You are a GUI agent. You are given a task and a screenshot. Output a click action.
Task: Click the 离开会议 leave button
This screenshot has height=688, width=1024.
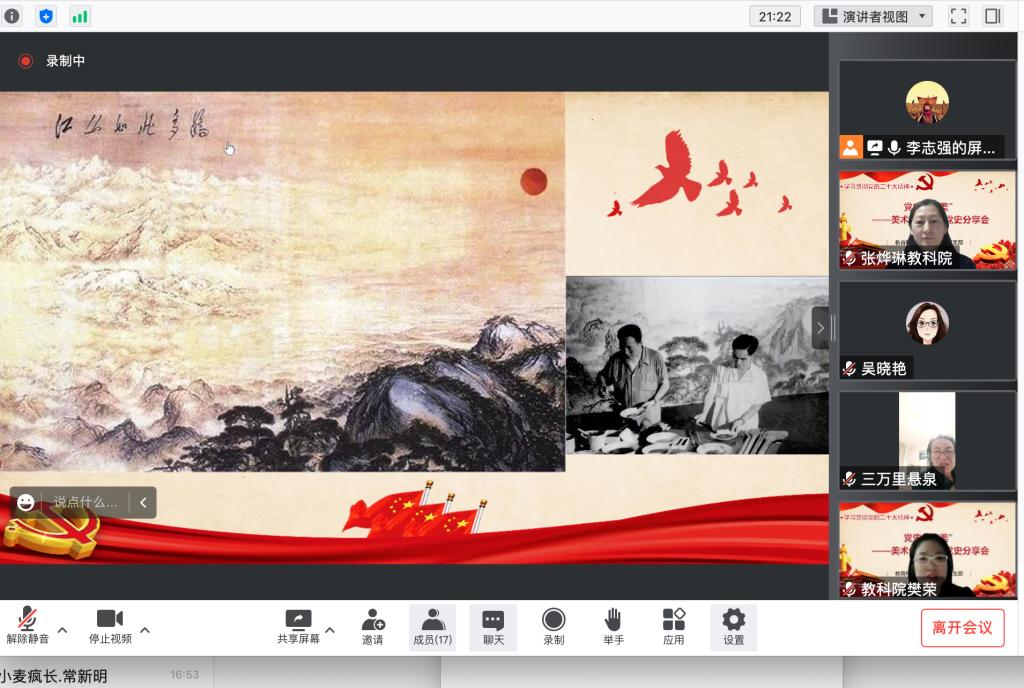[962, 627]
